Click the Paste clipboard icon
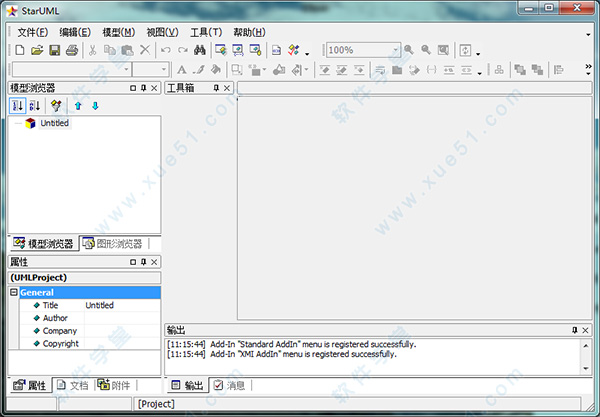 tap(127, 50)
